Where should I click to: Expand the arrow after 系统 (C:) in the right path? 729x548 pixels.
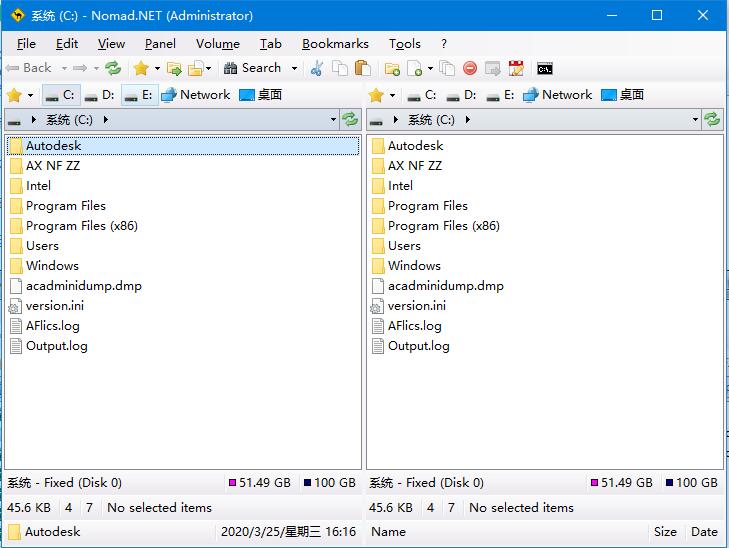pyautogui.click(x=468, y=120)
